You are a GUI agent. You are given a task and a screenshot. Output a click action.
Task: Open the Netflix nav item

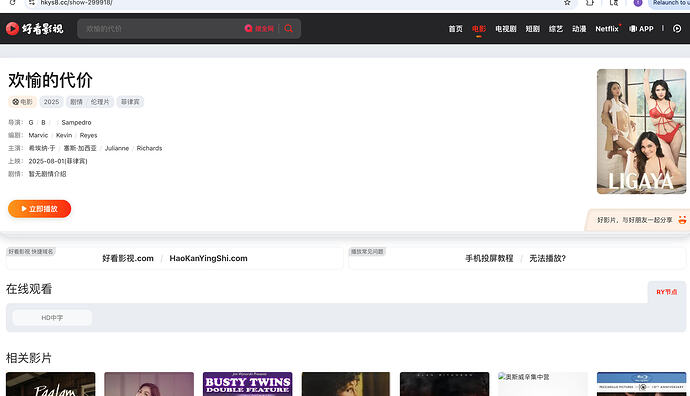pos(607,29)
